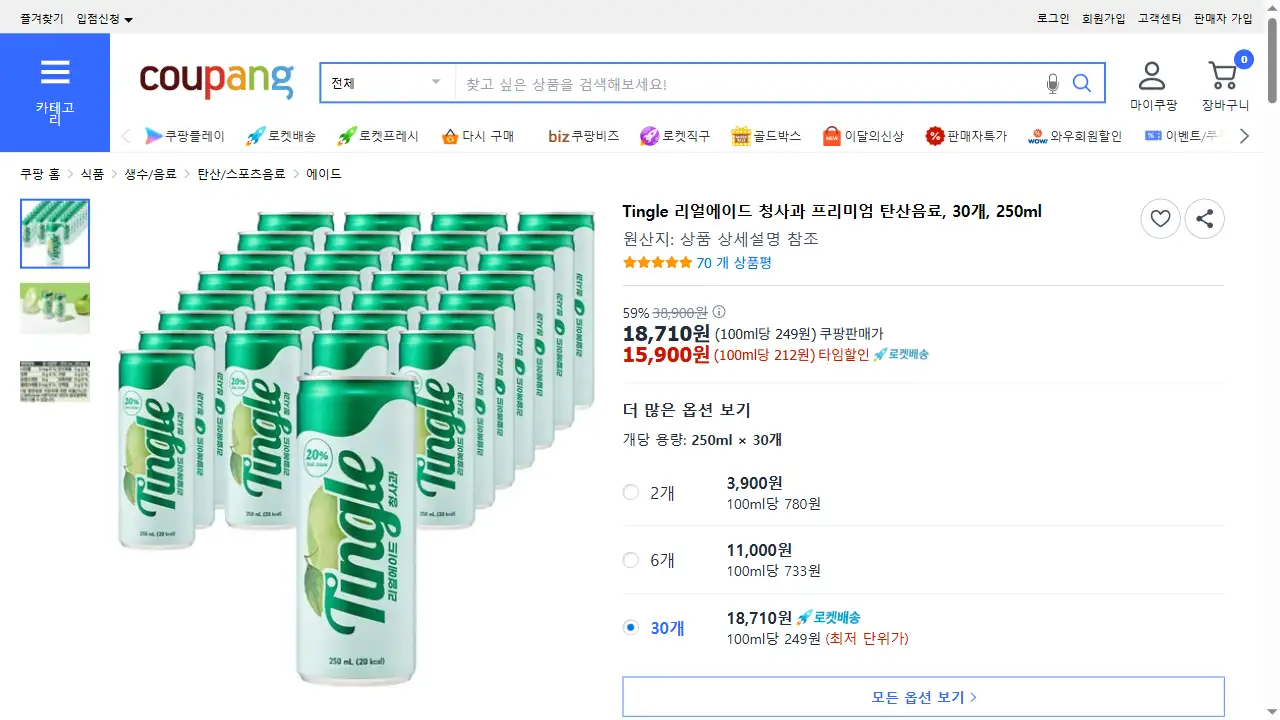1280x720 pixels.
Task: Click 회원가입 in the top bar
Action: tap(1103, 19)
